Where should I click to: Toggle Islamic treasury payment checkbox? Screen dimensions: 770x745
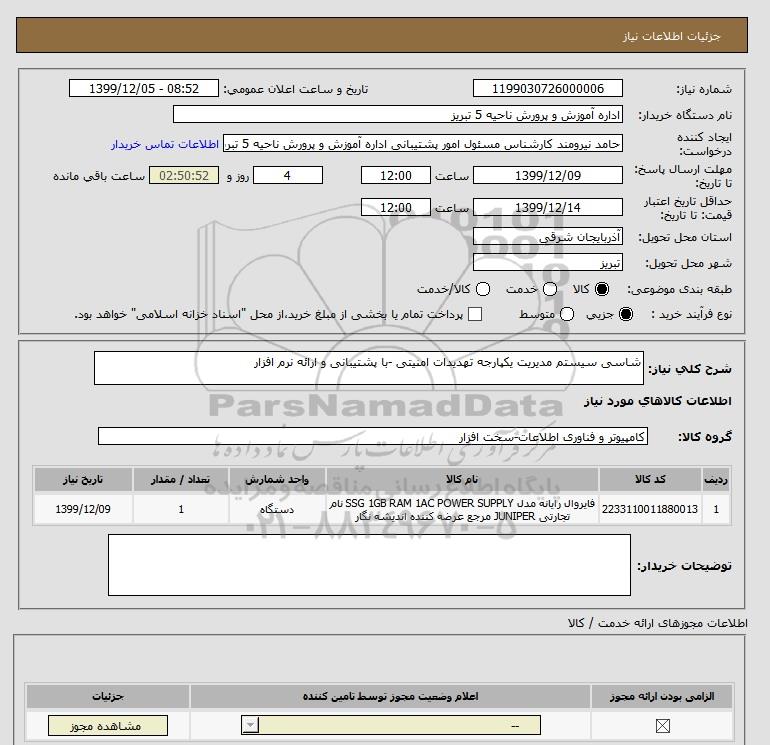point(475,314)
